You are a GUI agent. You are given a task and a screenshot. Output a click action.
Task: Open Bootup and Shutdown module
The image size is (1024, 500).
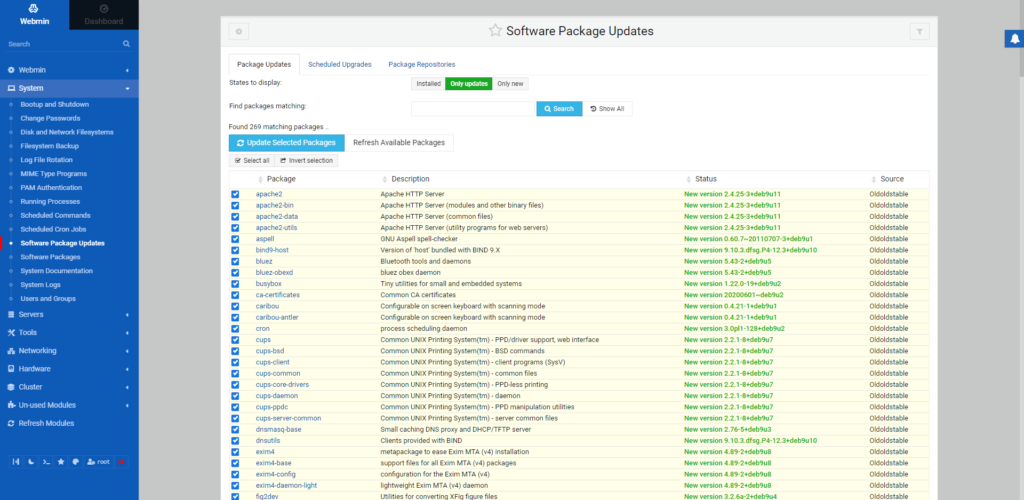54,104
